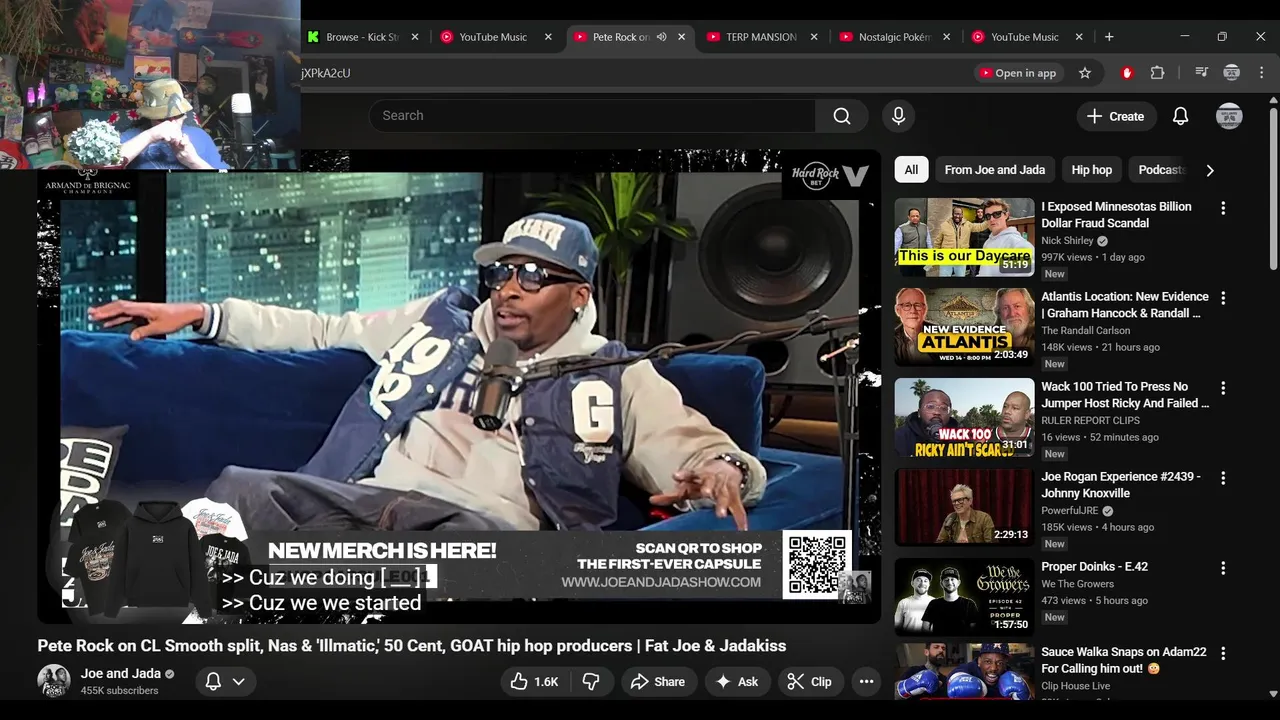
Task: Open options for Wack 100 video
Action: (x=1222, y=388)
